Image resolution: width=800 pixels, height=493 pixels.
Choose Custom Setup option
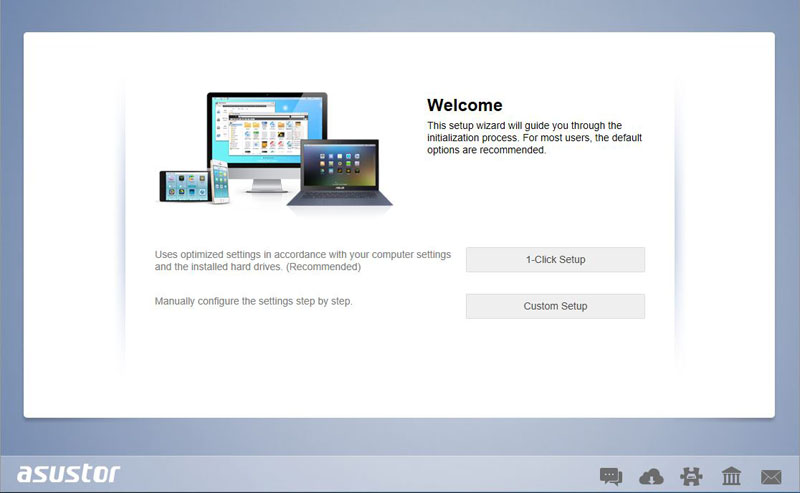tap(555, 306)
